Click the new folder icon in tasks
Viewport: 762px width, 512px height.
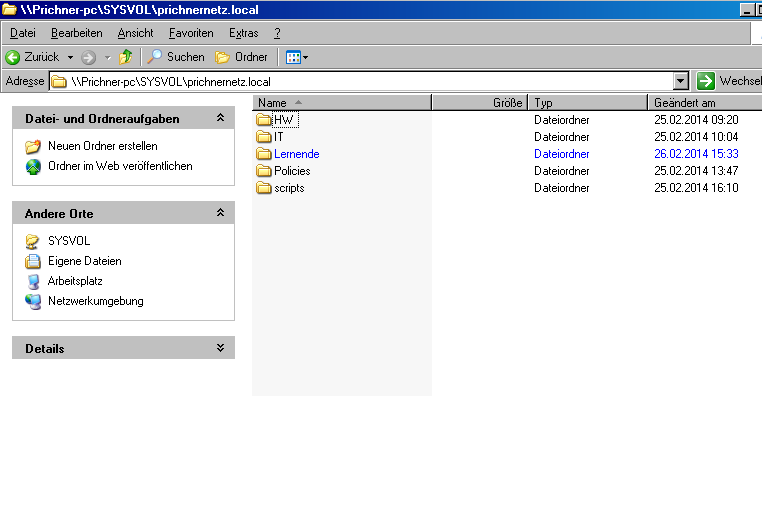33,146
